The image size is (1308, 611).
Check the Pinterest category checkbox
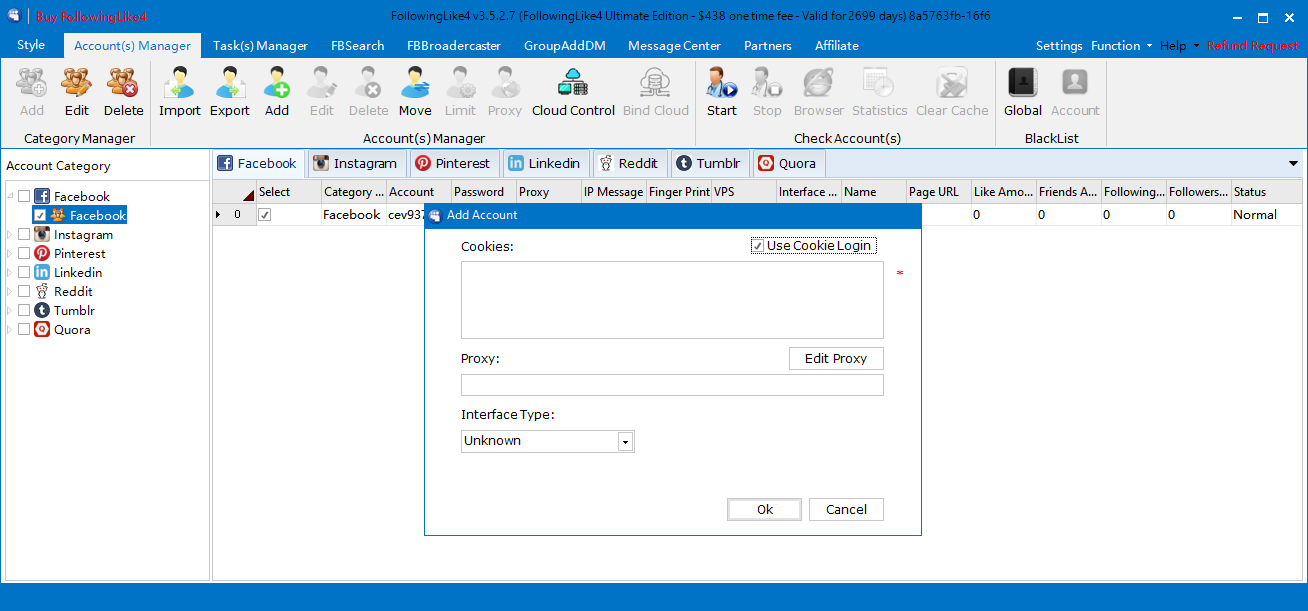point(24,254)
